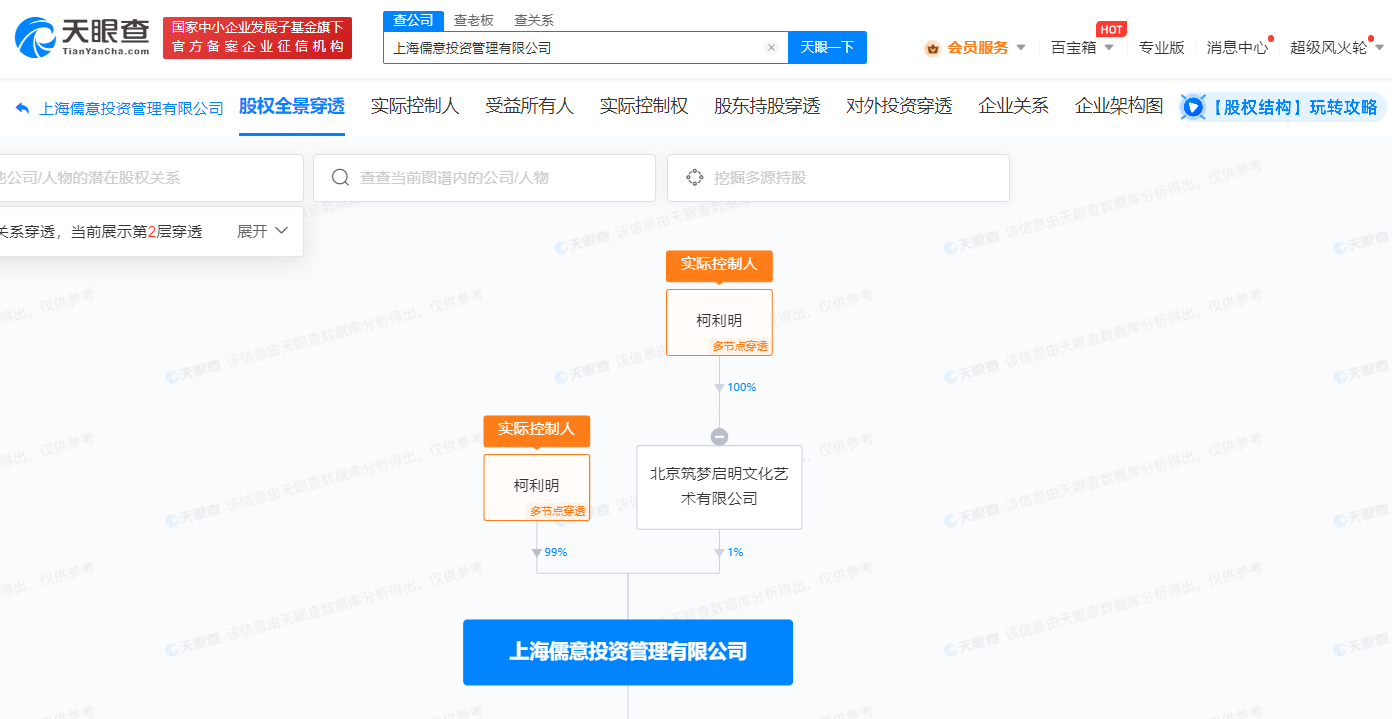Screen dimensions: 1392x719
Task: Click the 多节点穿透 tag on top 柯利明
Action: (x=740, y=346)
